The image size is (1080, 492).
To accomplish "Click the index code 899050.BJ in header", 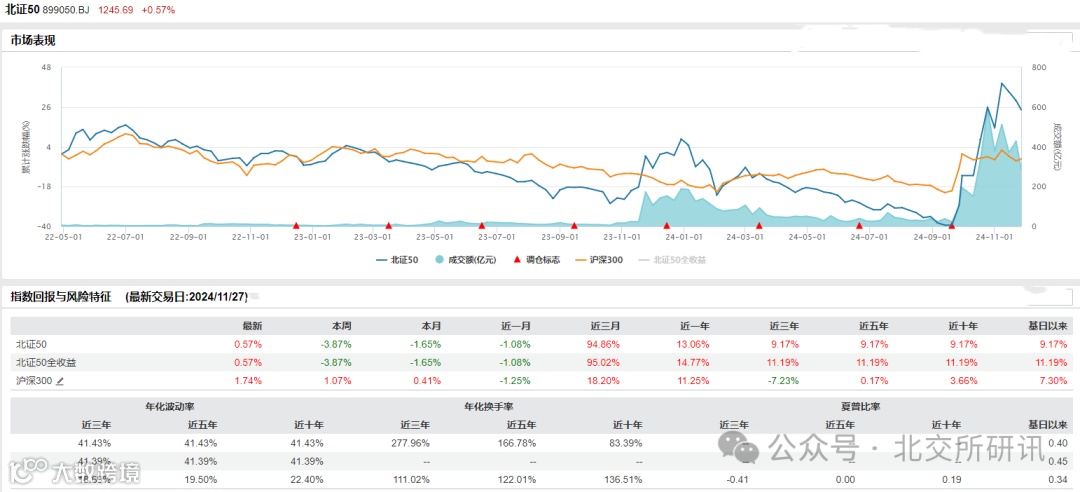I will [66, 10].
